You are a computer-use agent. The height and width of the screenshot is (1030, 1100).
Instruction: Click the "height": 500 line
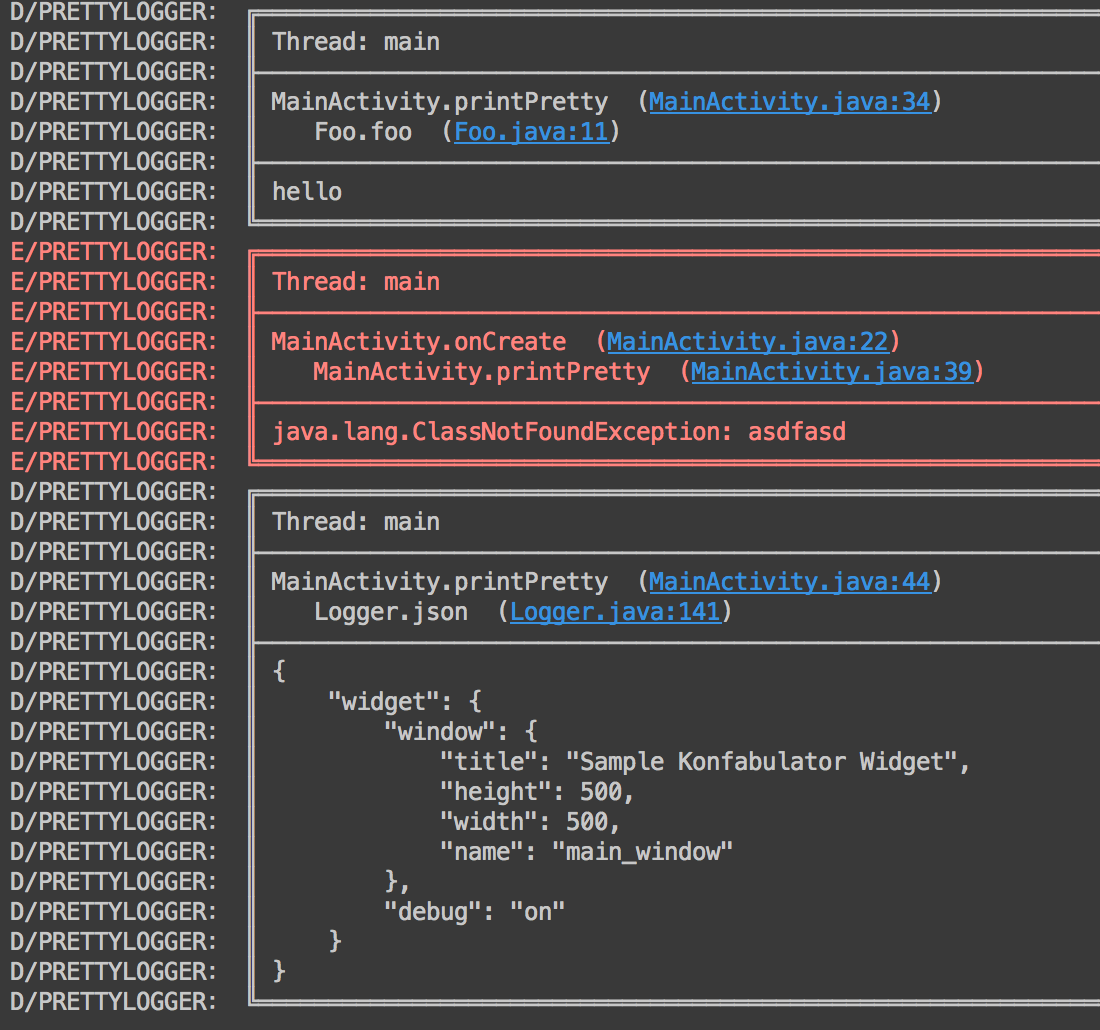click(x=537, y=792)
